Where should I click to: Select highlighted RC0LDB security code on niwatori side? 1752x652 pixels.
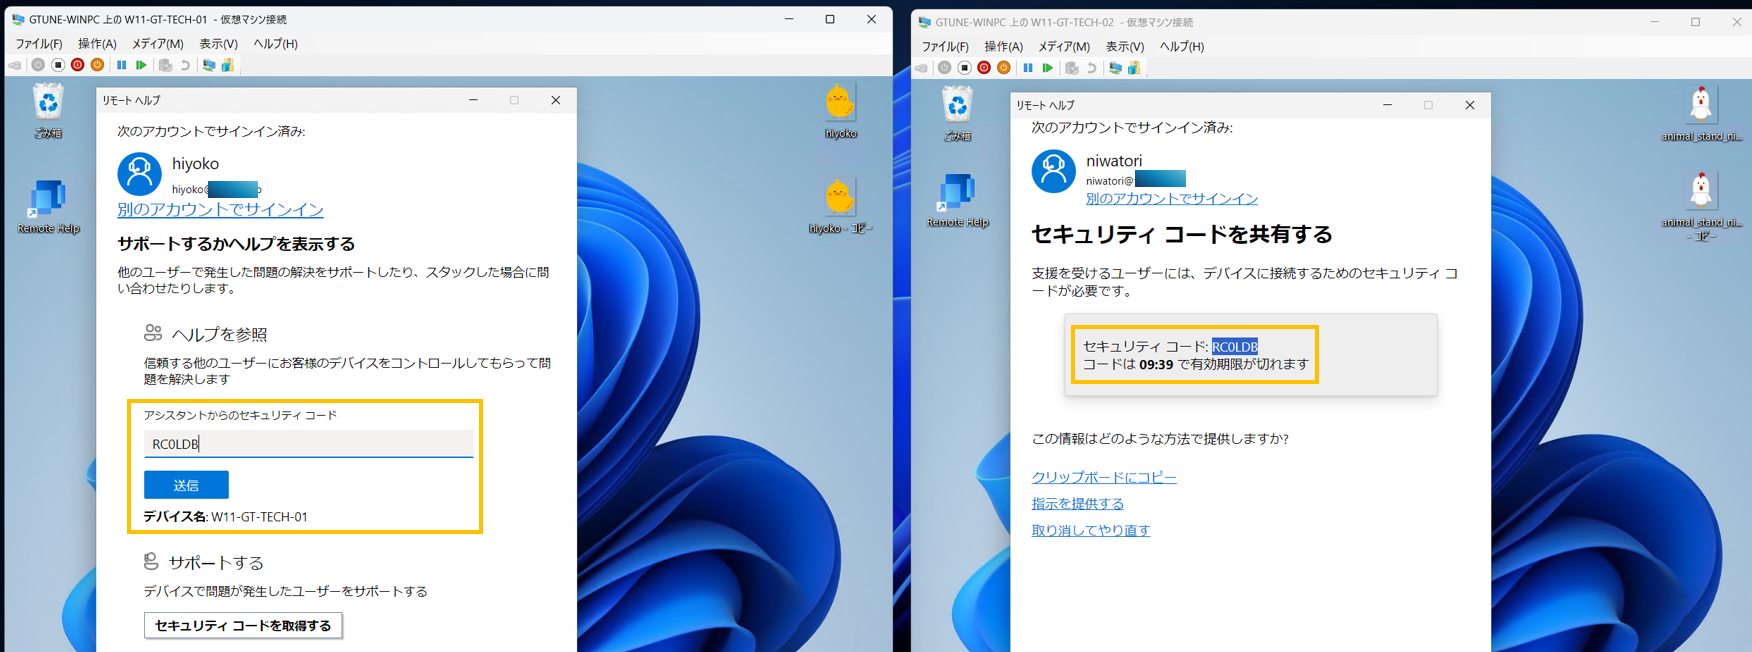(1235, 347)
